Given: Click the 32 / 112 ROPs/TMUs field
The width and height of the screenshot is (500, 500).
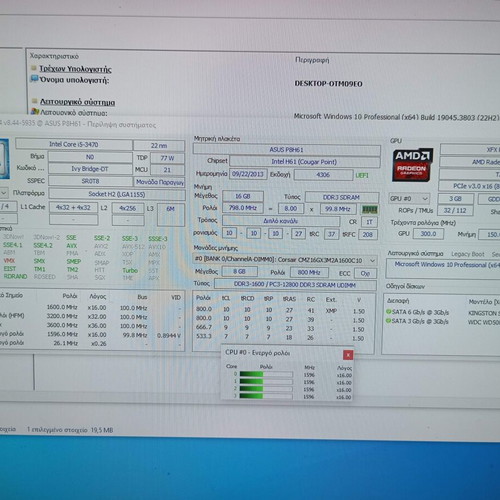Looking at the screenshot, I should (455, 210).
